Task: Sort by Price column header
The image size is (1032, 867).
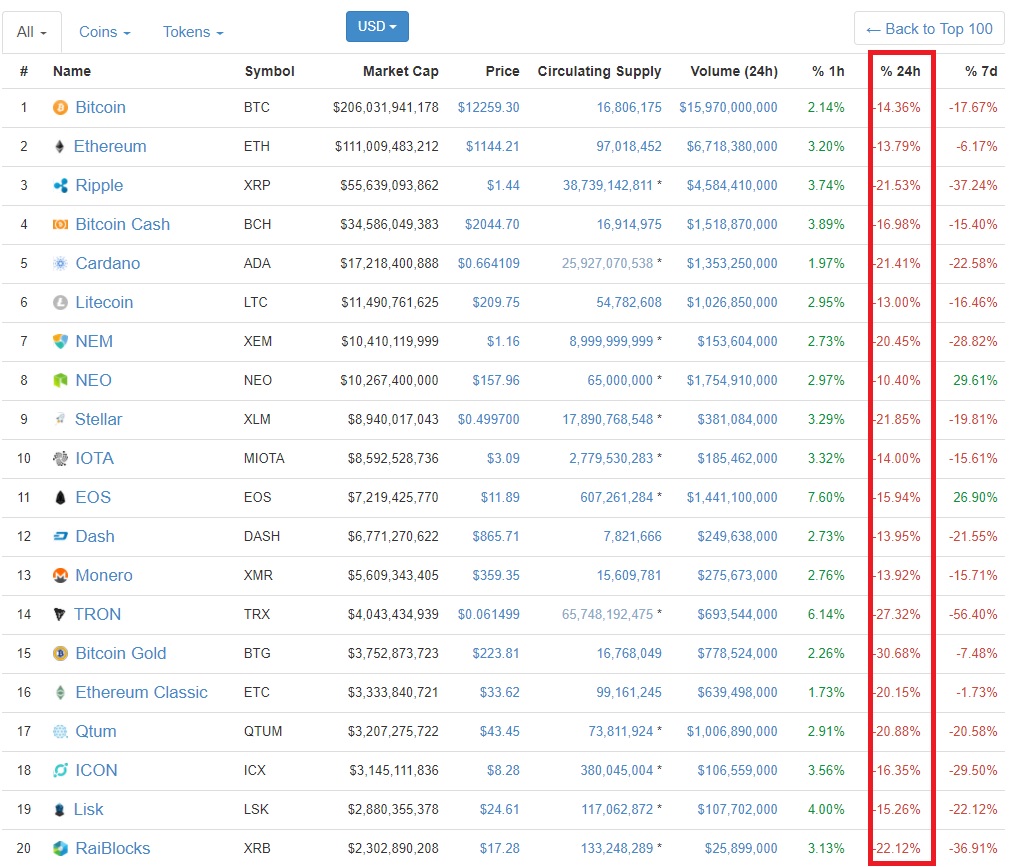Action: (502, 71)
